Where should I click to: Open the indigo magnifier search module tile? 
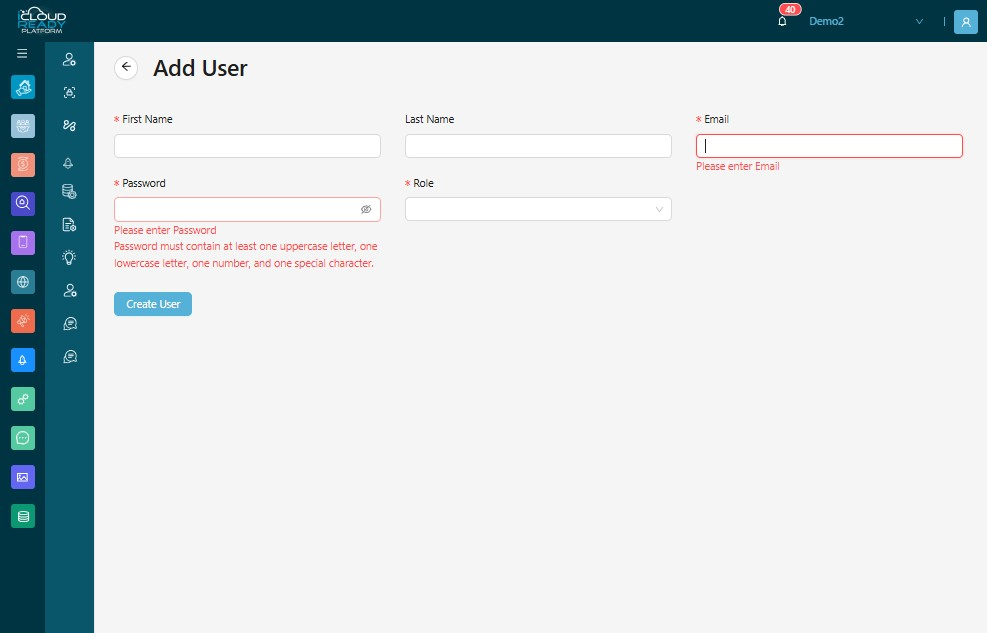pyautogui.click(x=23, y=203)
